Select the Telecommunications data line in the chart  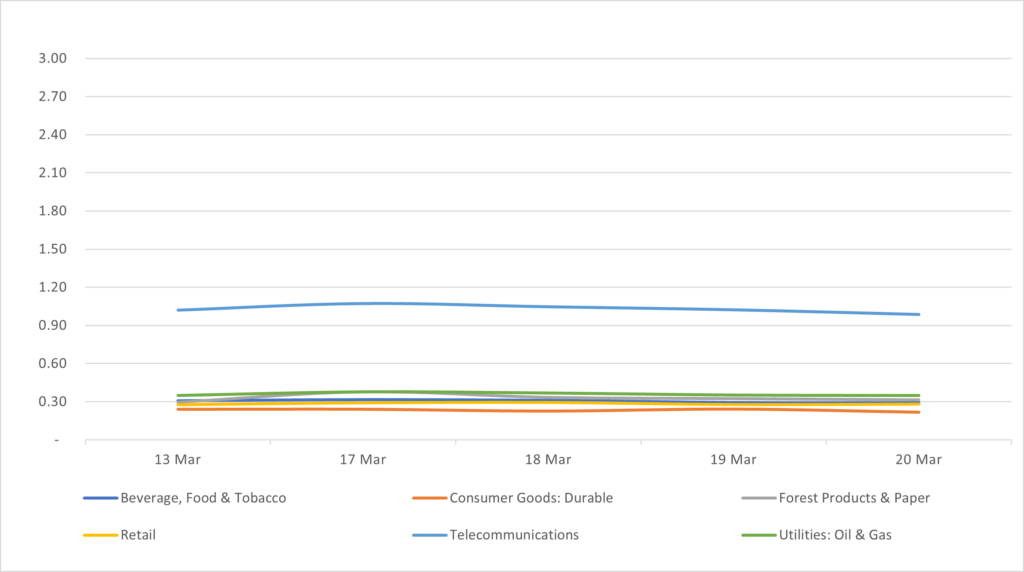pyautogui.click(x=548, y=306)
